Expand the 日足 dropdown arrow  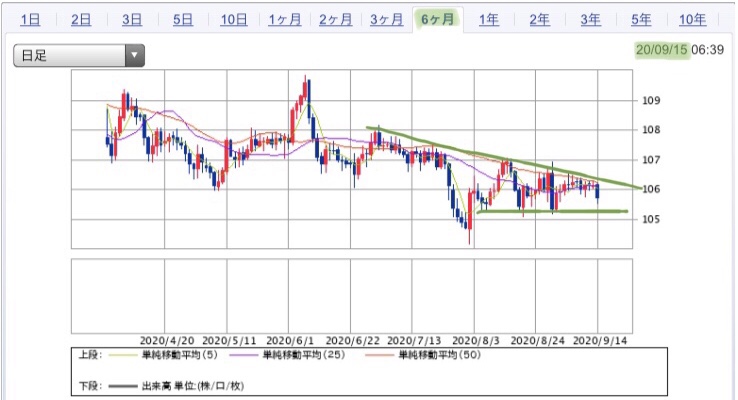(135, 56)
